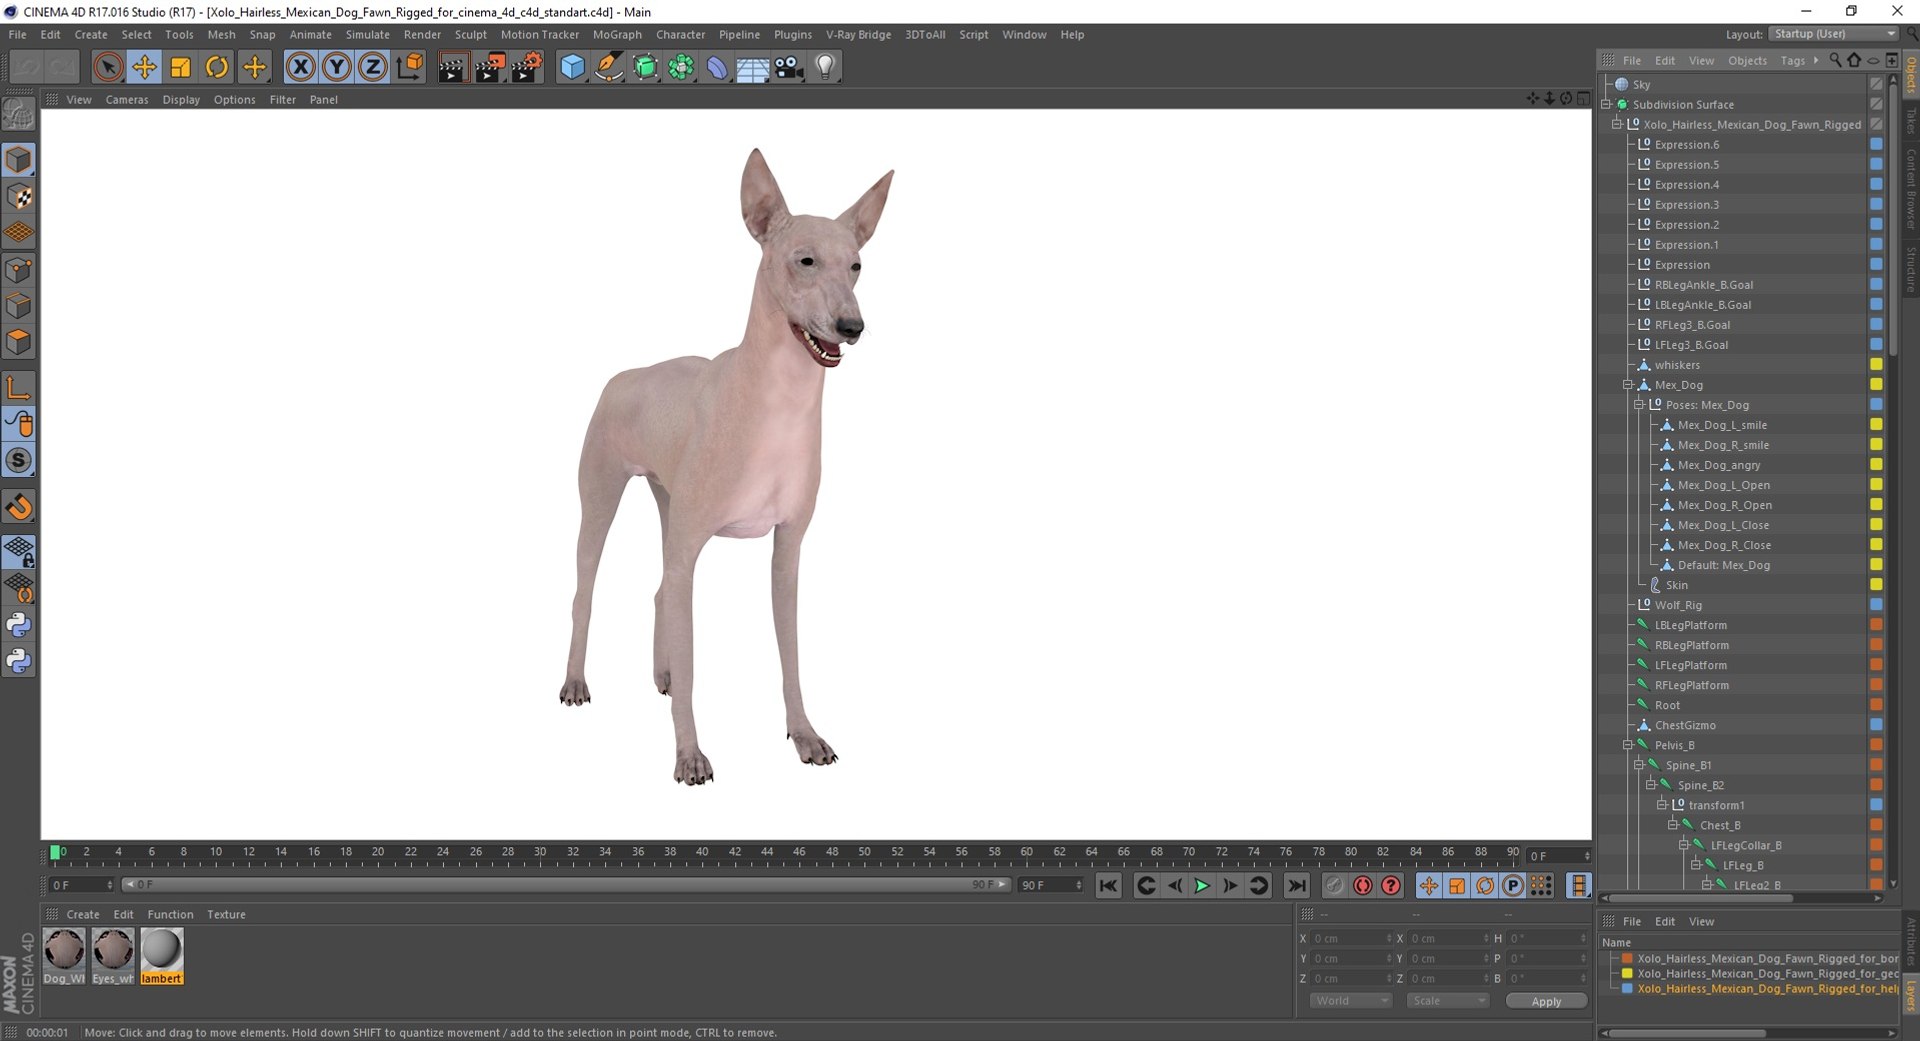Collapse the Pelvis_B tree node
The image size is (1920, 1041).
coord(1628,745)
